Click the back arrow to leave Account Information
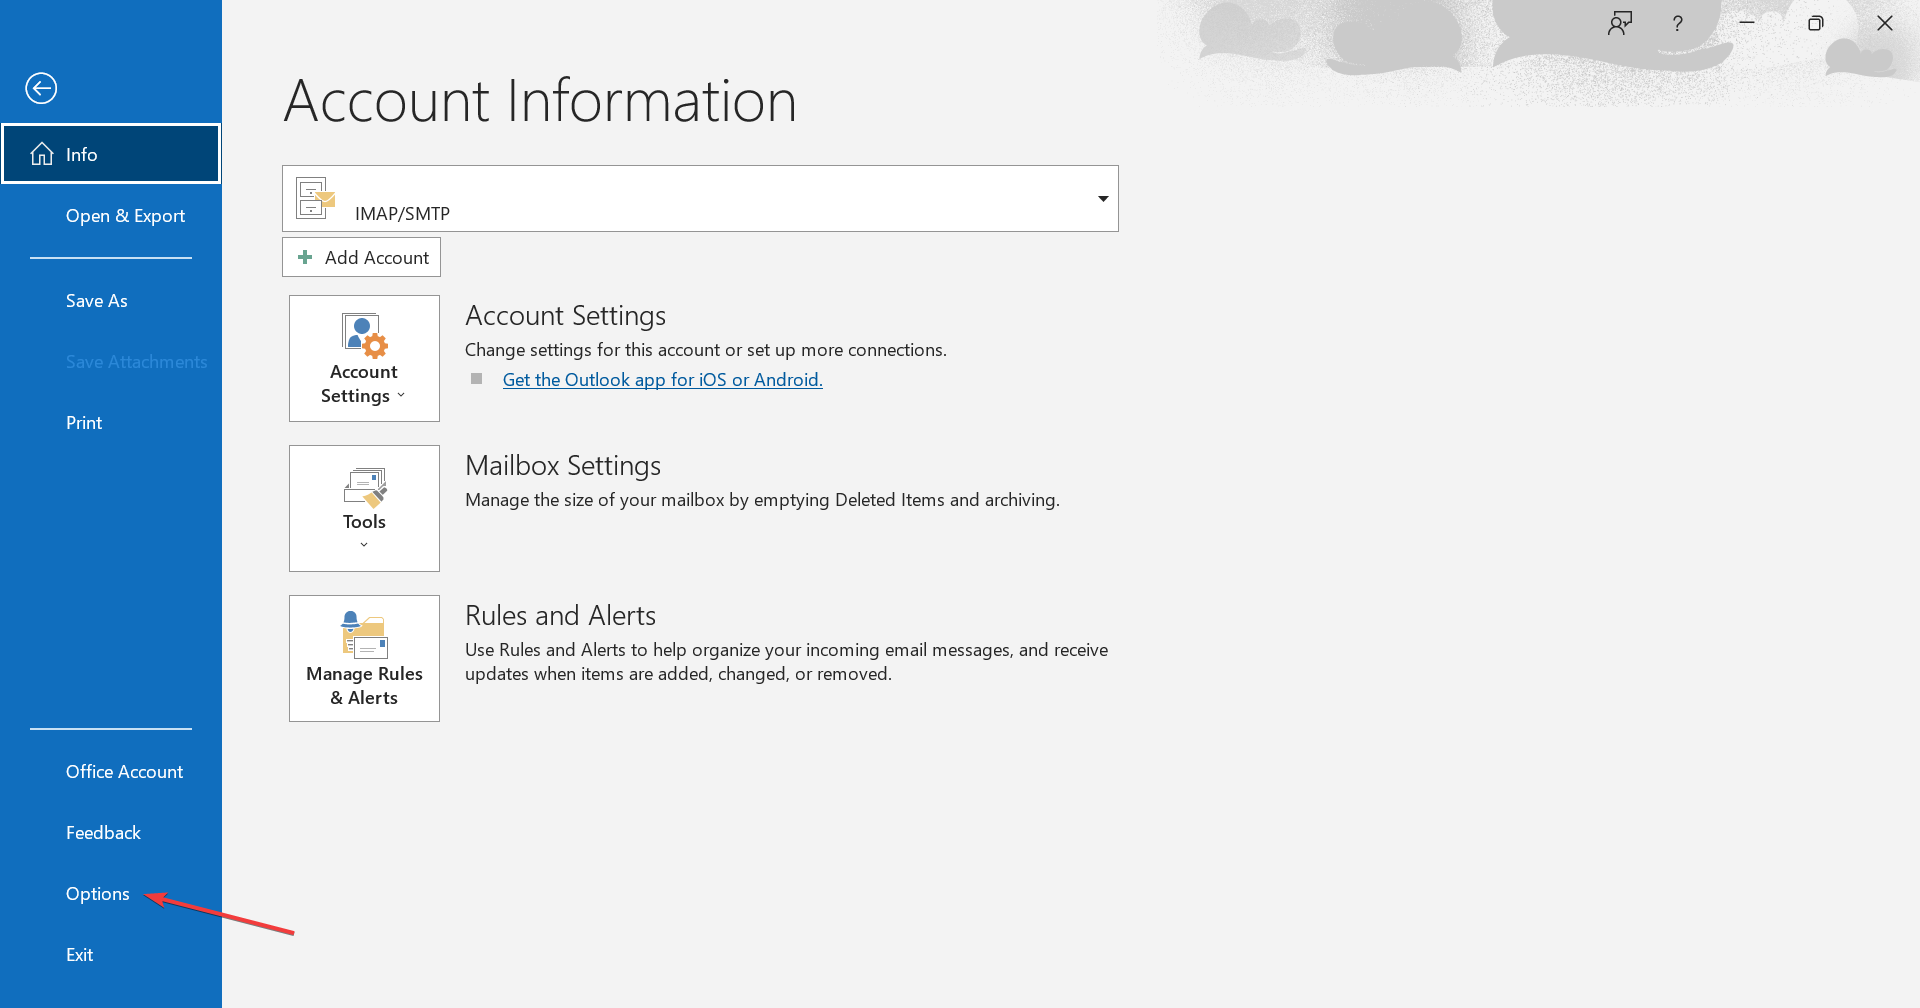 pos(41,88)
